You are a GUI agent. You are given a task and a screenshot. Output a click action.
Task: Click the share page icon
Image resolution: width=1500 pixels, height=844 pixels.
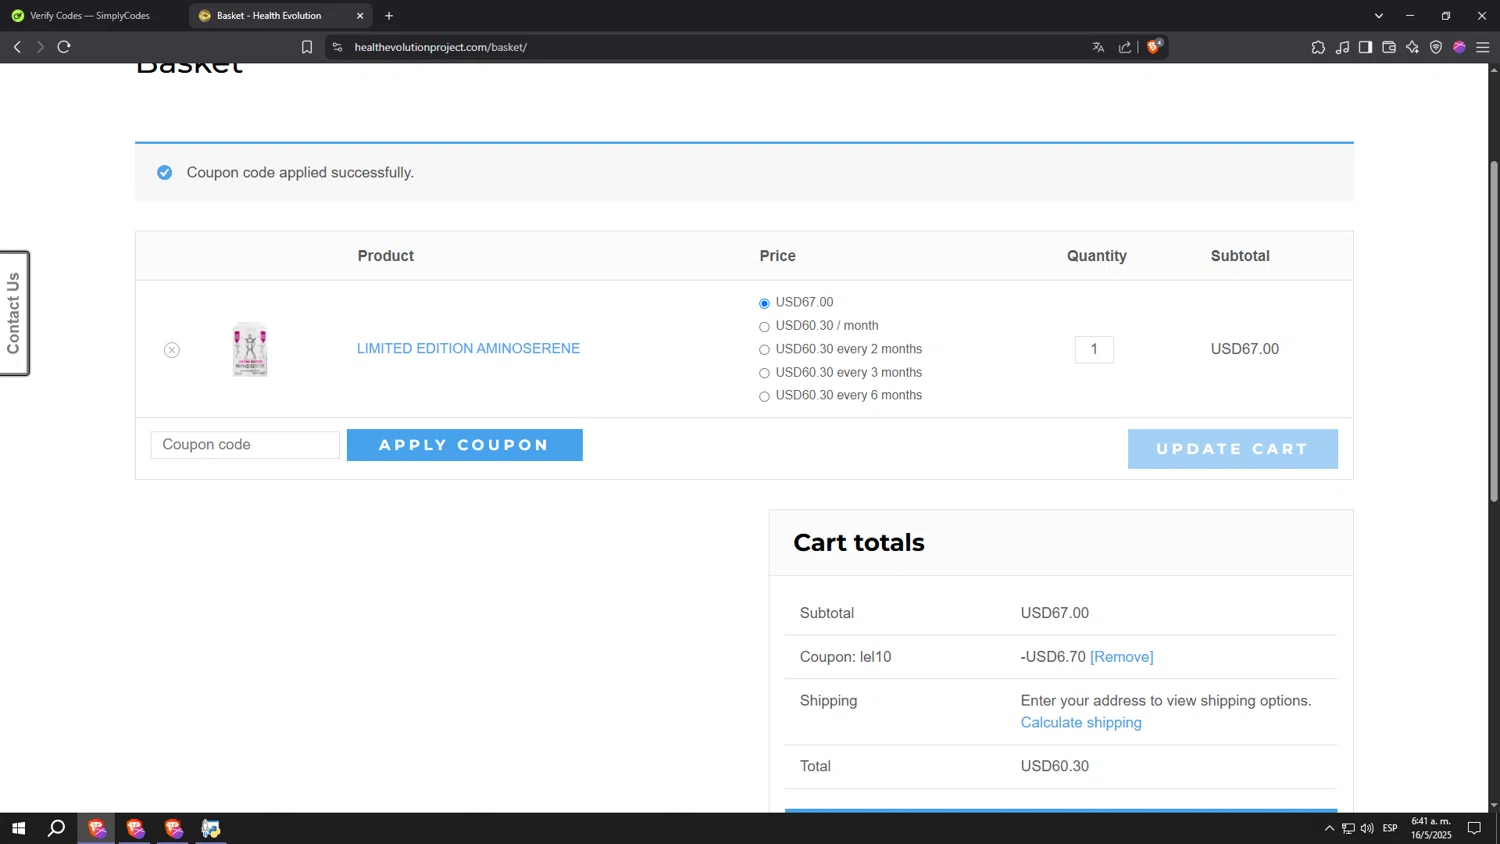pyautogui.click(x=1125, y=47)
